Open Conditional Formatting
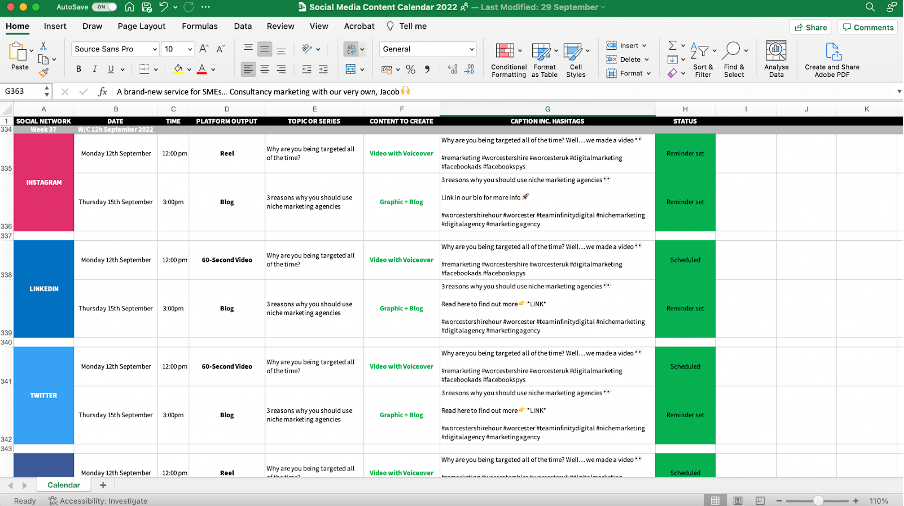This screenshot has width=904, height=506. (508, 59)
